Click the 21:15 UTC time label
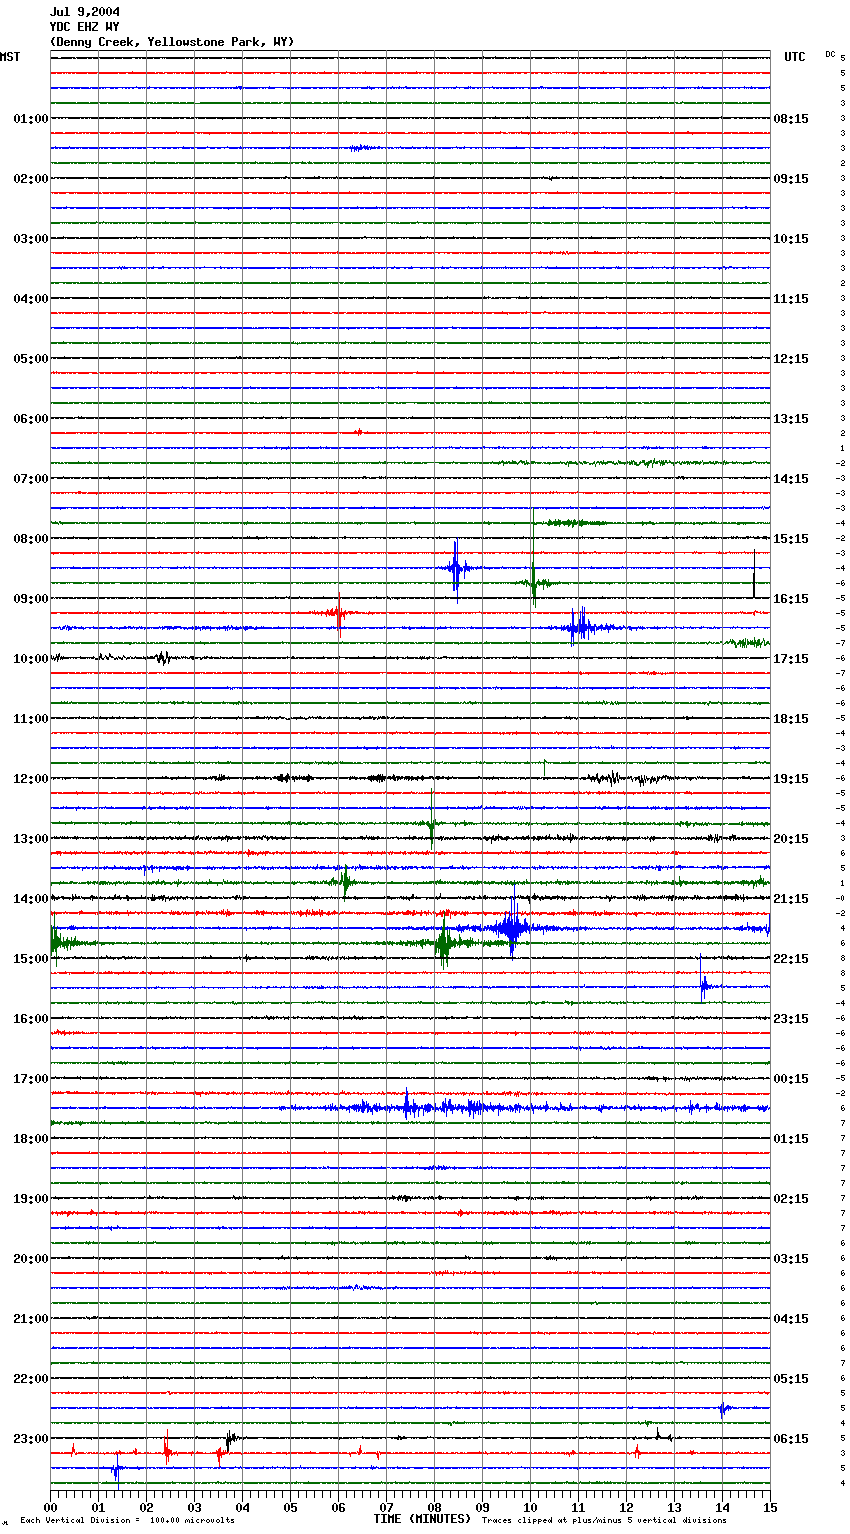The width and height of the screenshot is (850, 1534). [791, 899]
